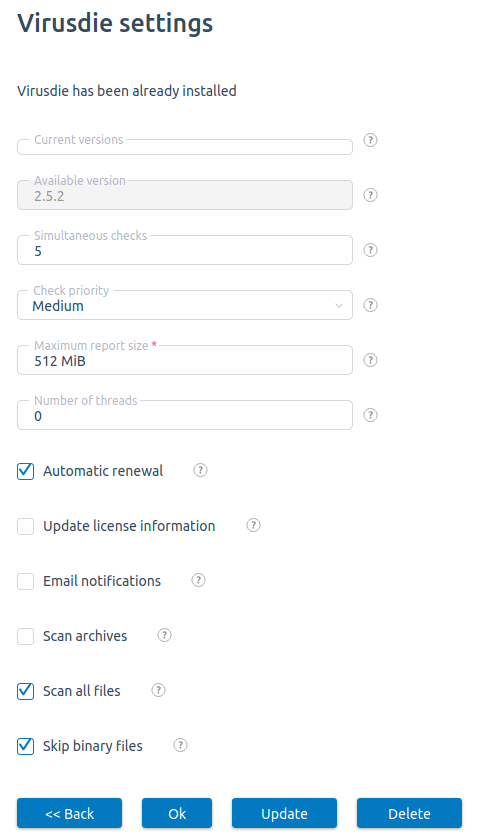Disable the Automatic renewal checkbox
485x840 pixels.
point(25,471)
